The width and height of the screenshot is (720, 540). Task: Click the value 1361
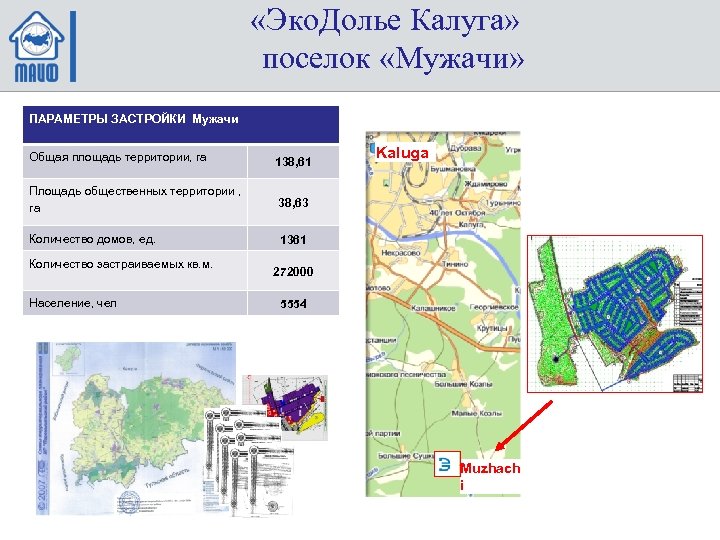(x=293, y=239)
